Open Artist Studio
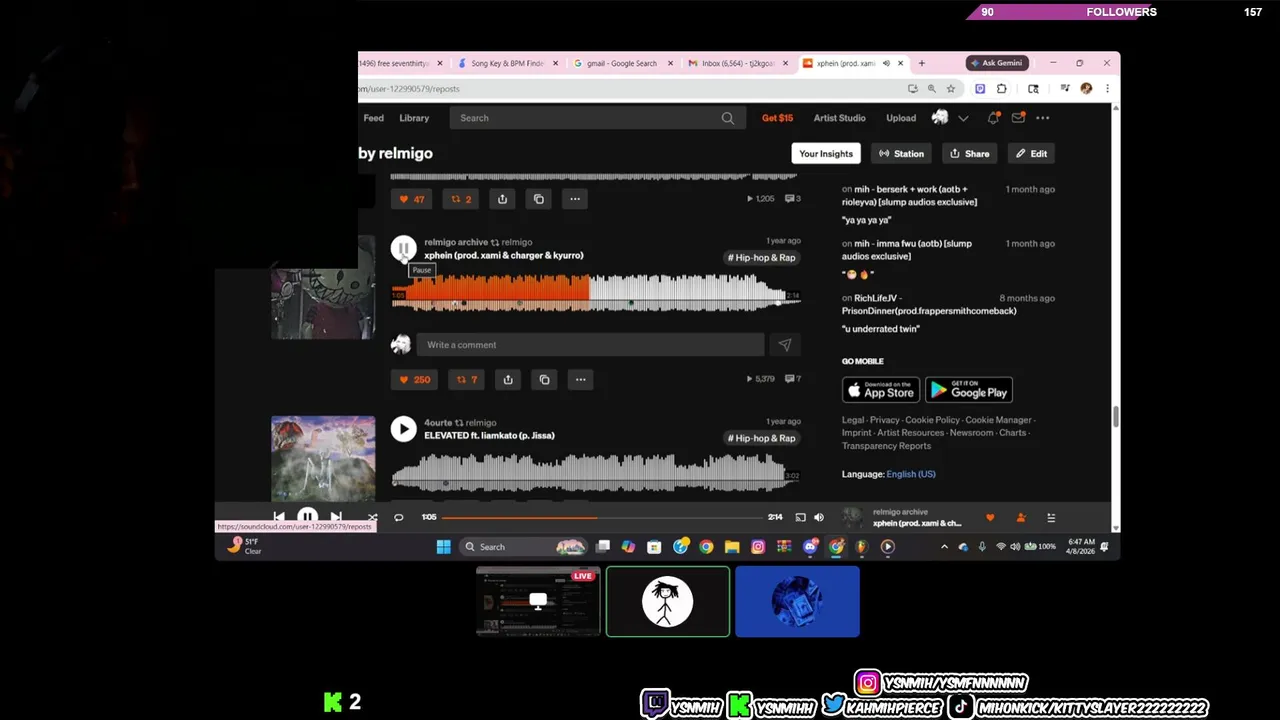This screenshot has height=720, width=1280. 839,118
